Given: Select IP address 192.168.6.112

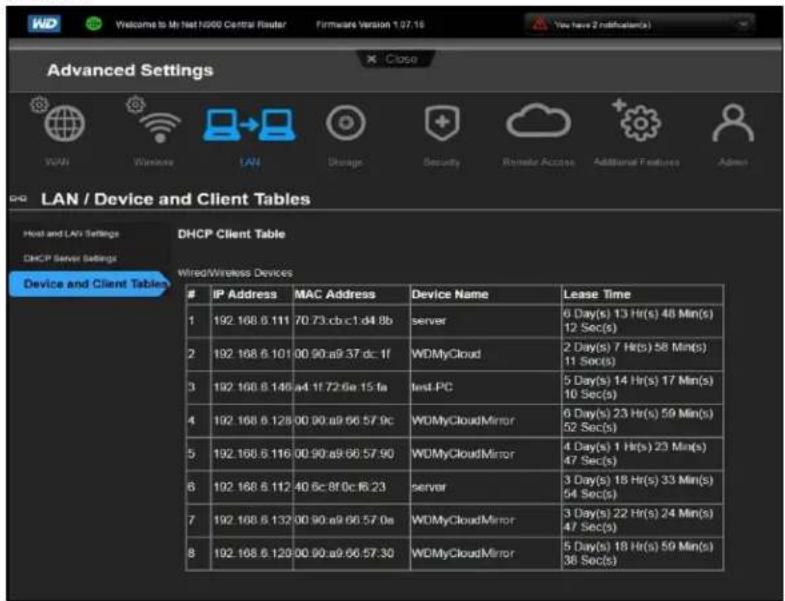Looking at the screenshot, I should [x=252, y=487].
